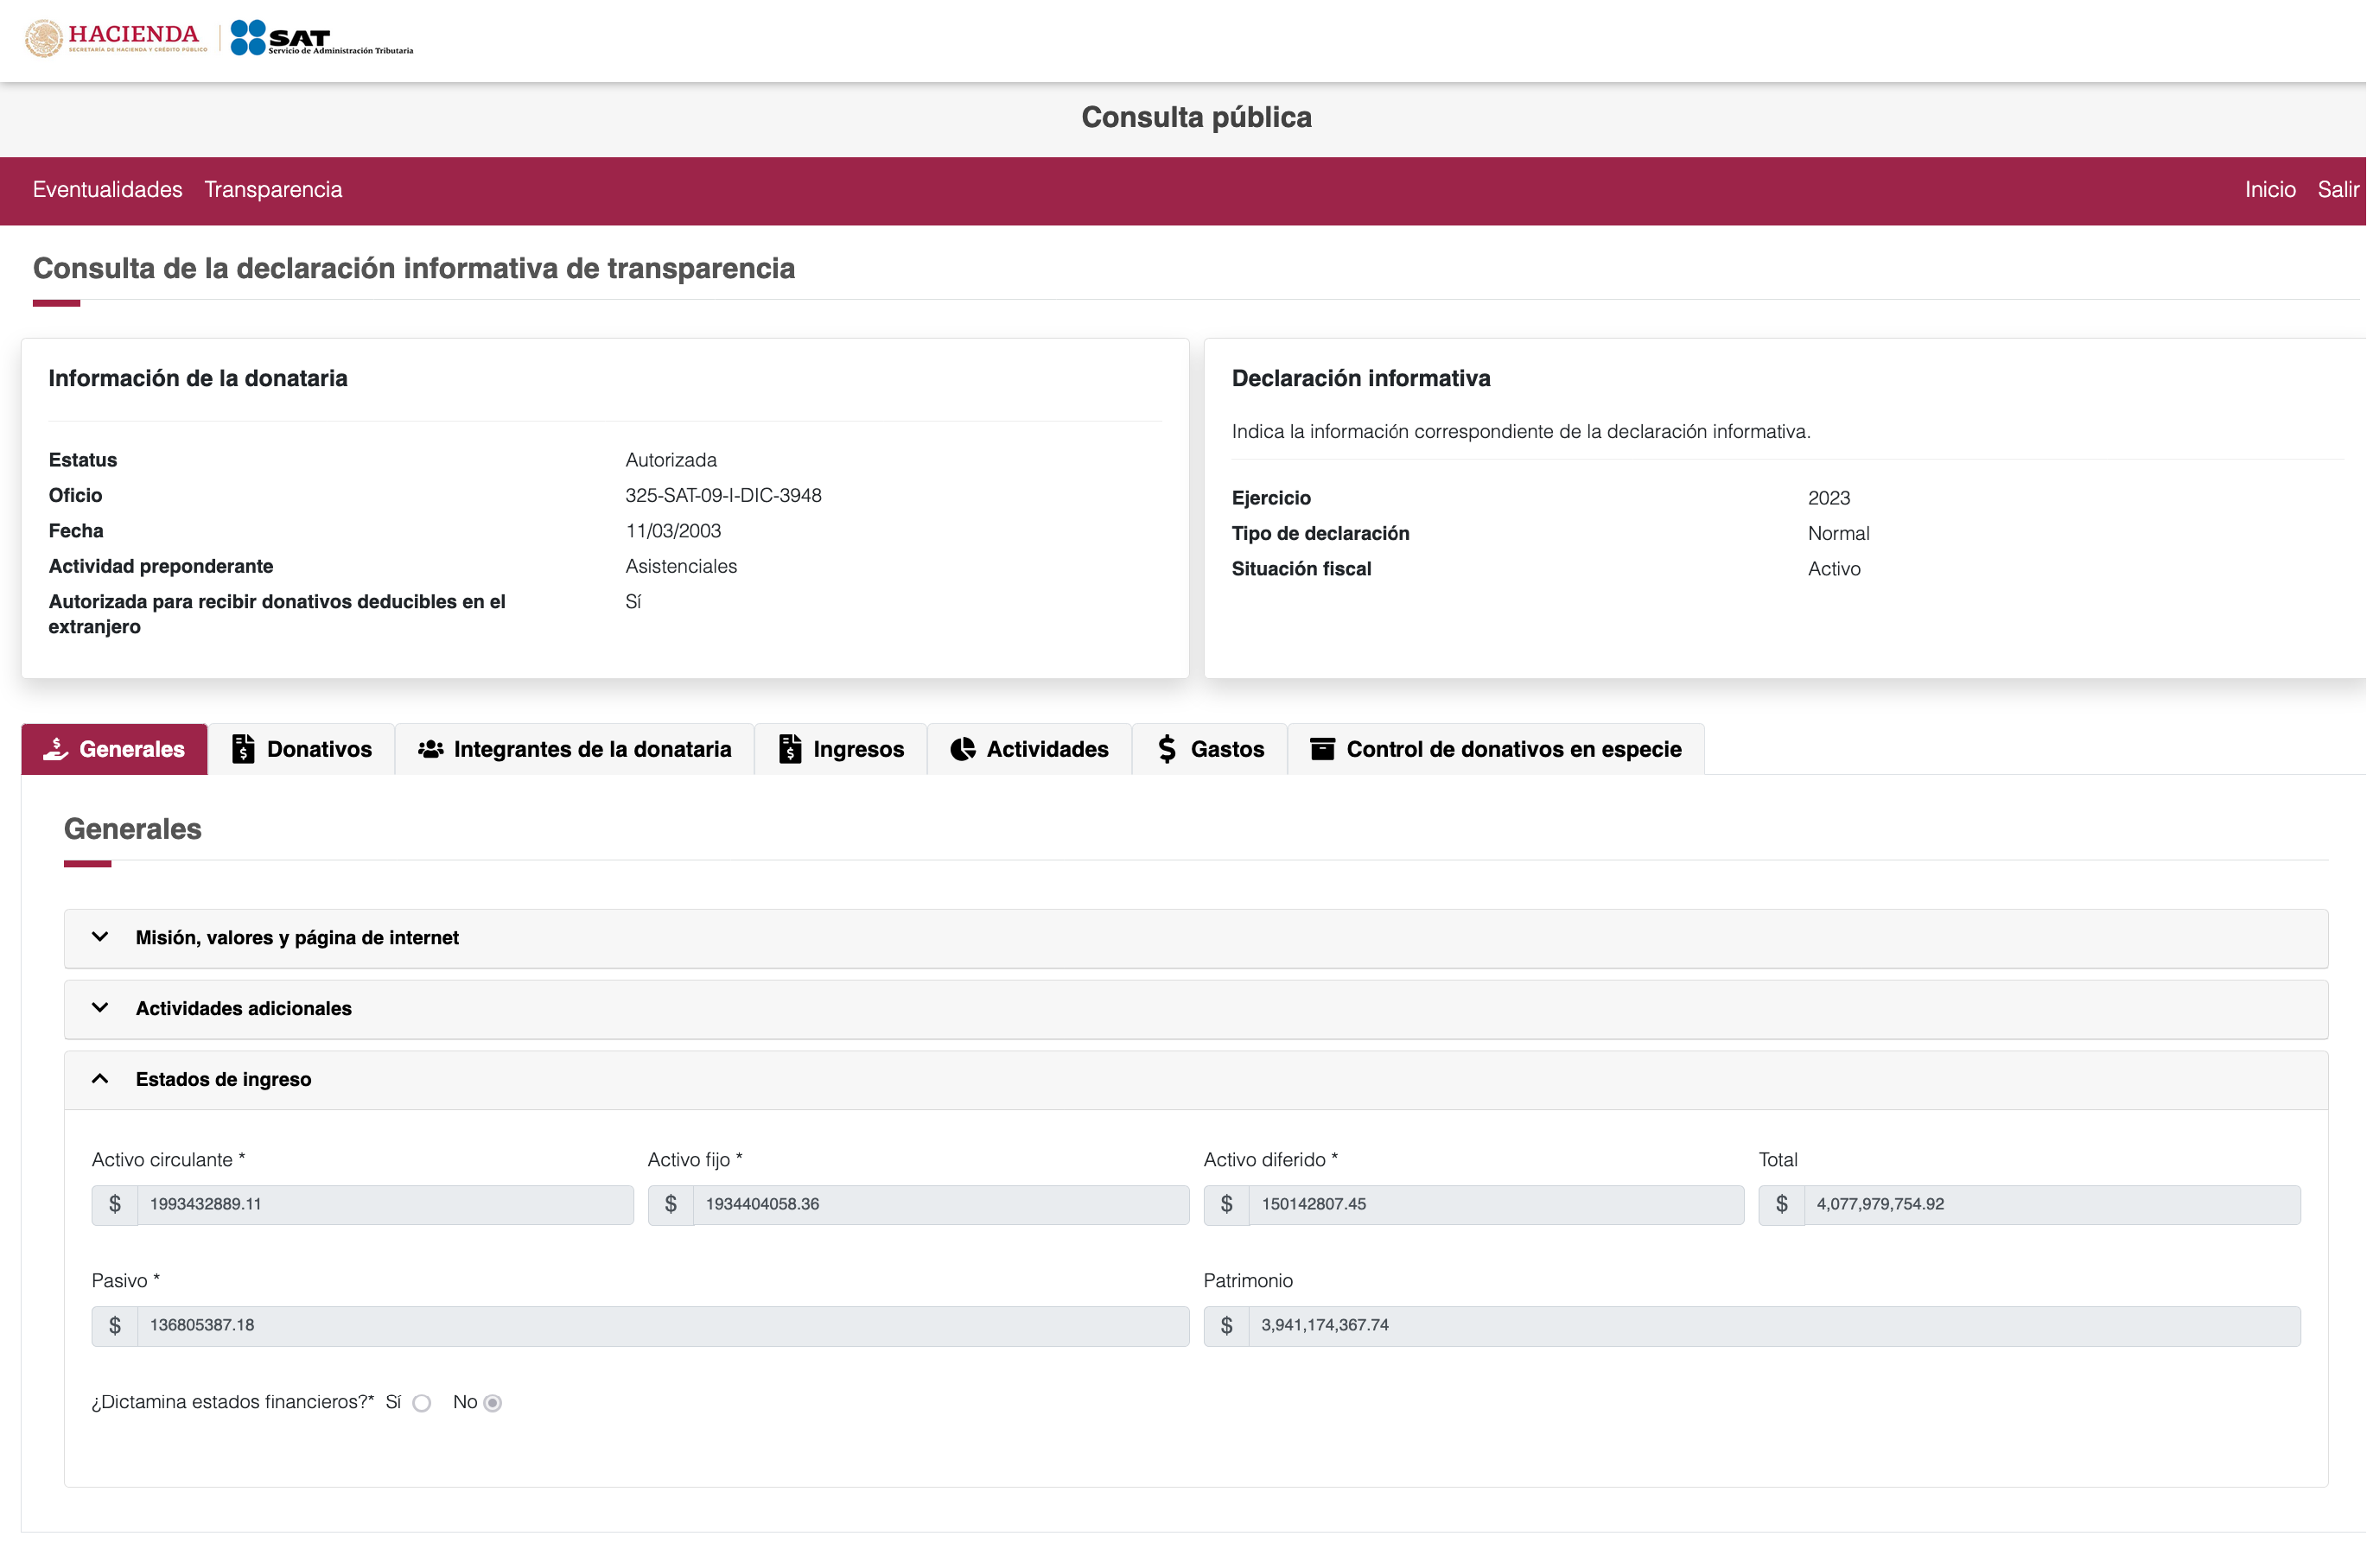
Task: Click the Pasivo amount field
Action: coord(660,1325)
